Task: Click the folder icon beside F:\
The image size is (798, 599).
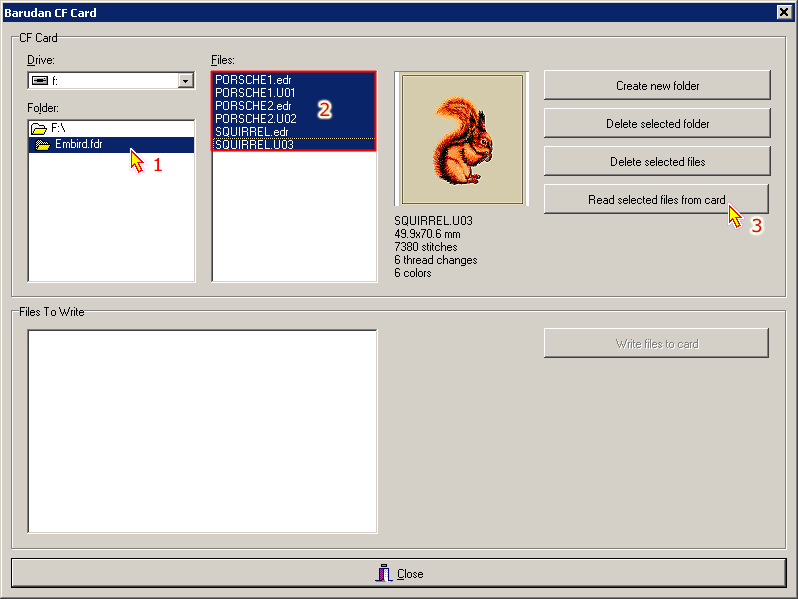Action: point(39,129)
